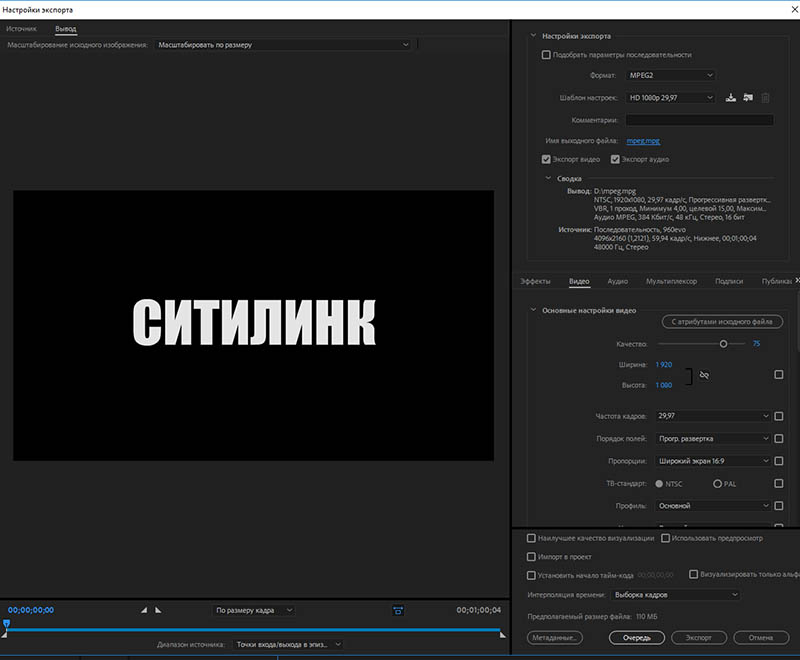This screenshot has height=660, width=800.
Task: Enable match sequence settings checkbox
Action: [546, 55]
